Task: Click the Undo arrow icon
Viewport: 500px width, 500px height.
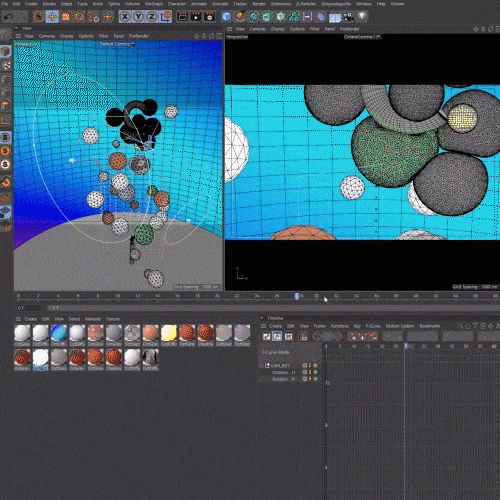Action: [x=9, y=16]
